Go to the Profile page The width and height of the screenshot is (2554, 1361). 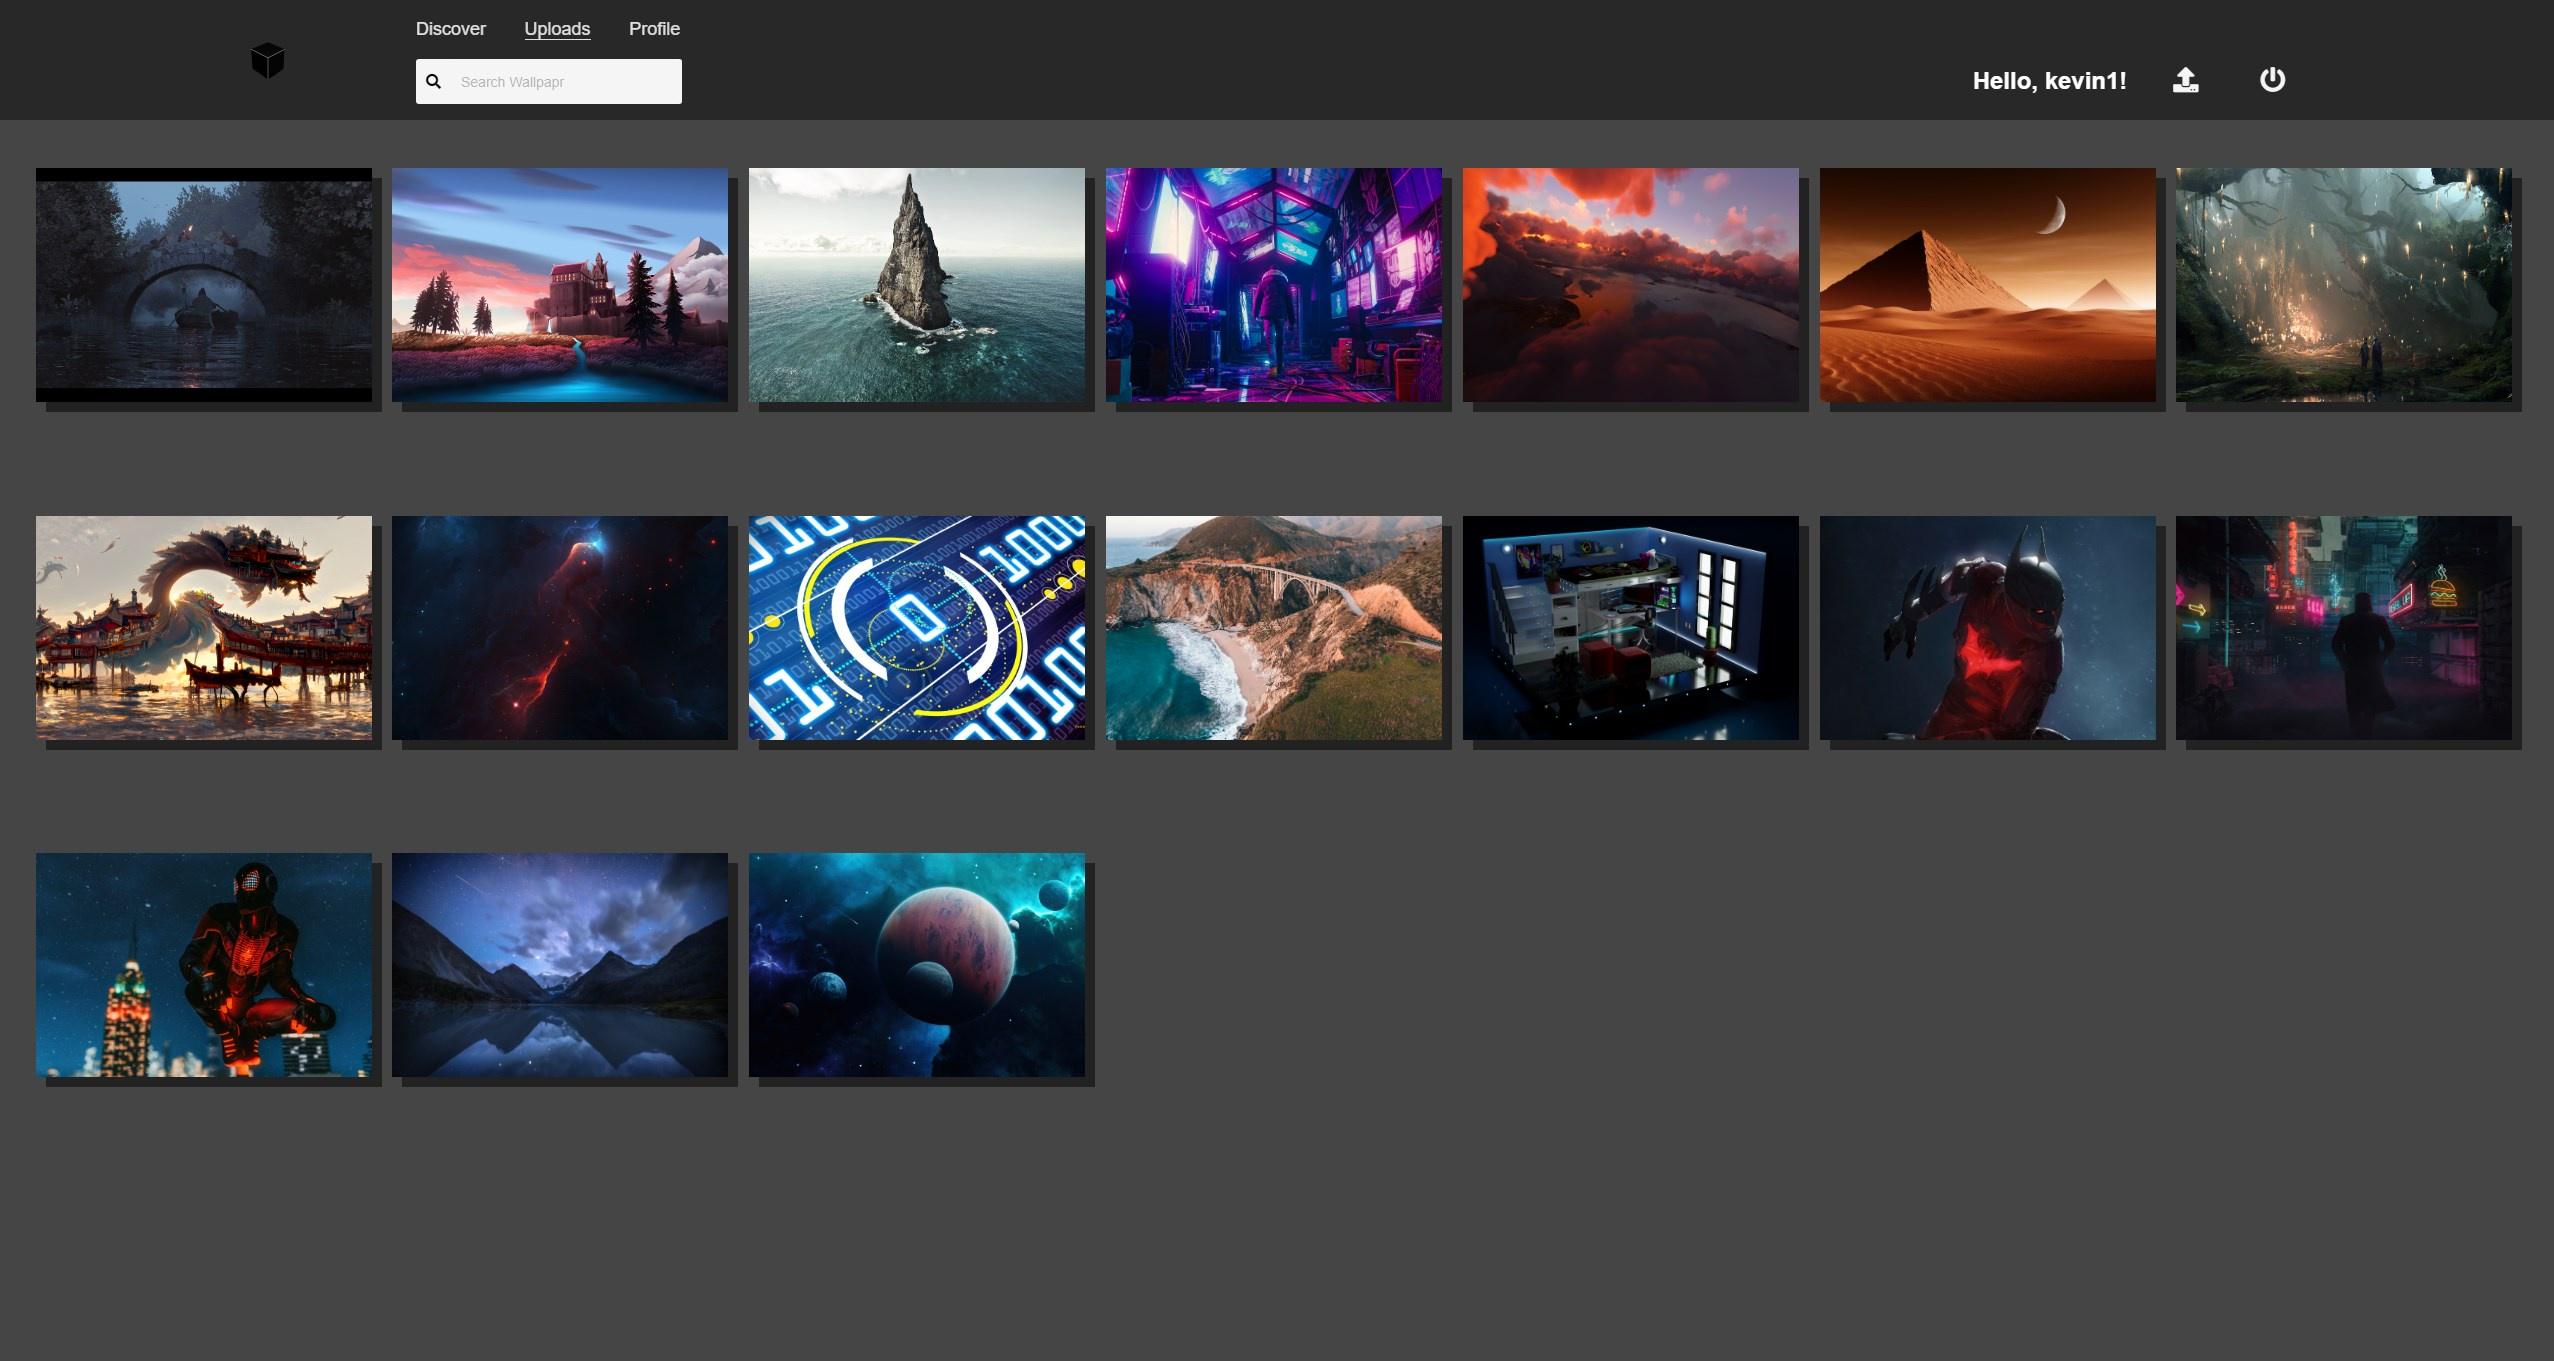(654, 29)
